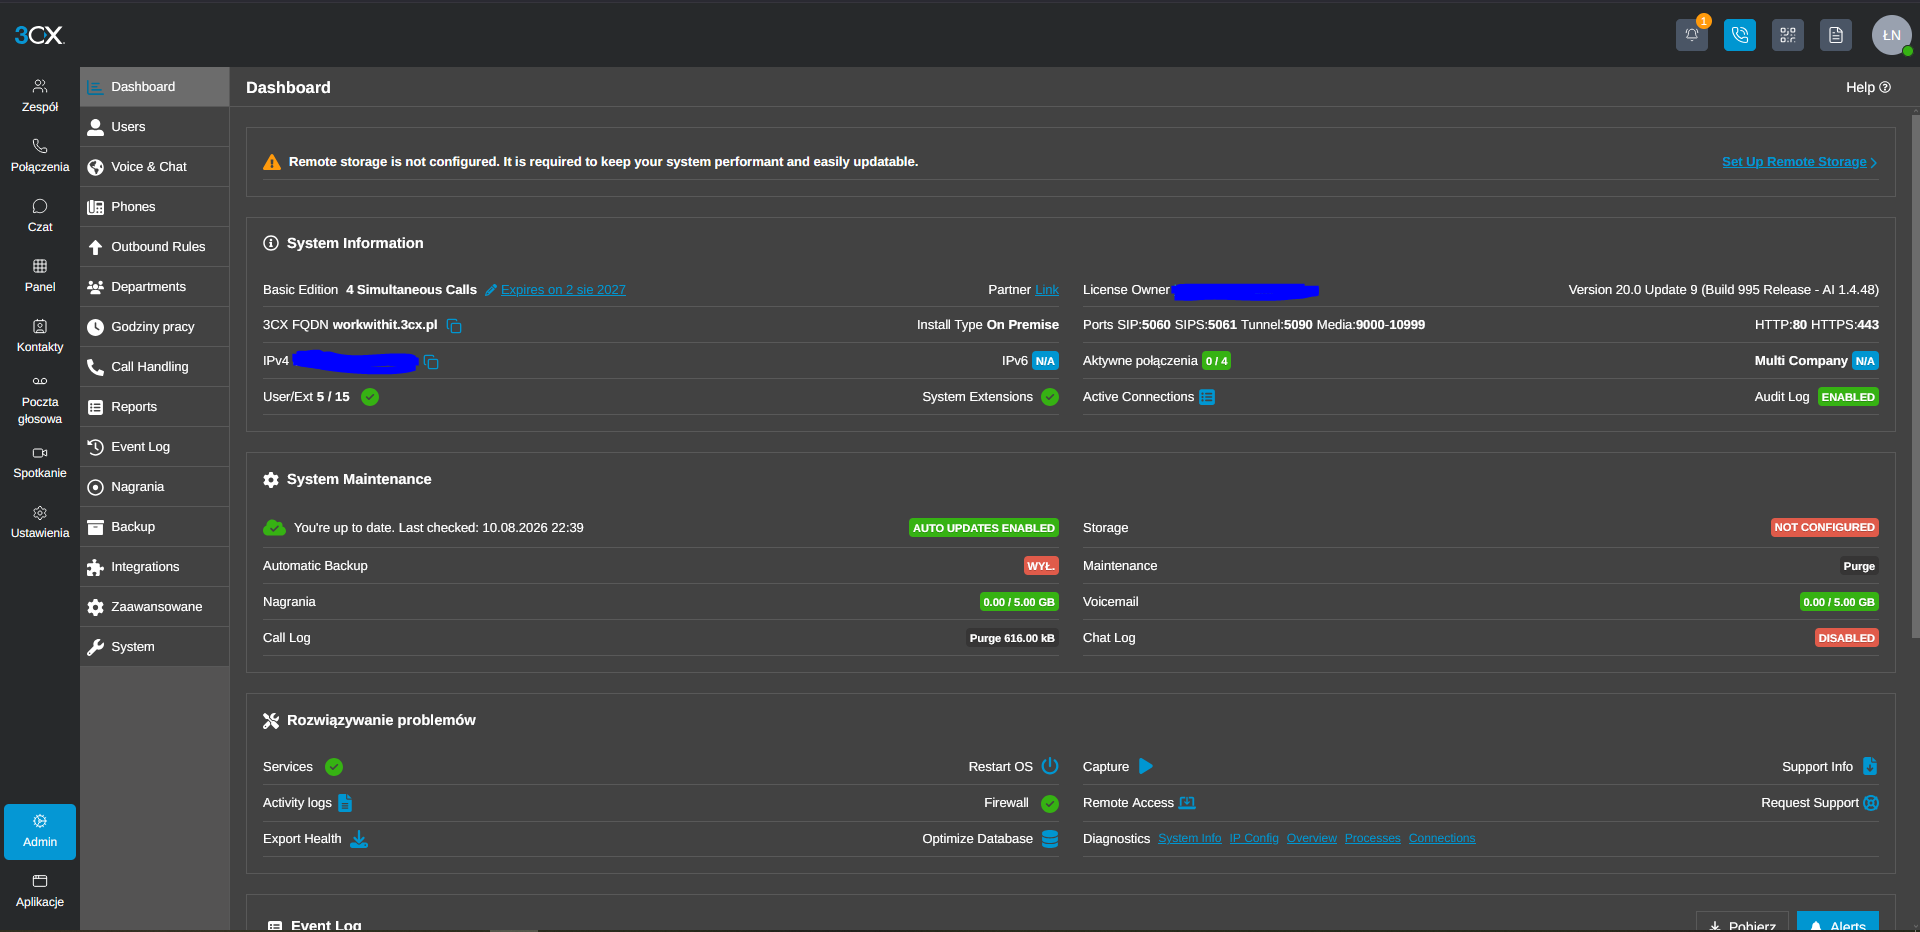Click the Services status check icon
The image size is (1920, 932).
click(334, 767)
